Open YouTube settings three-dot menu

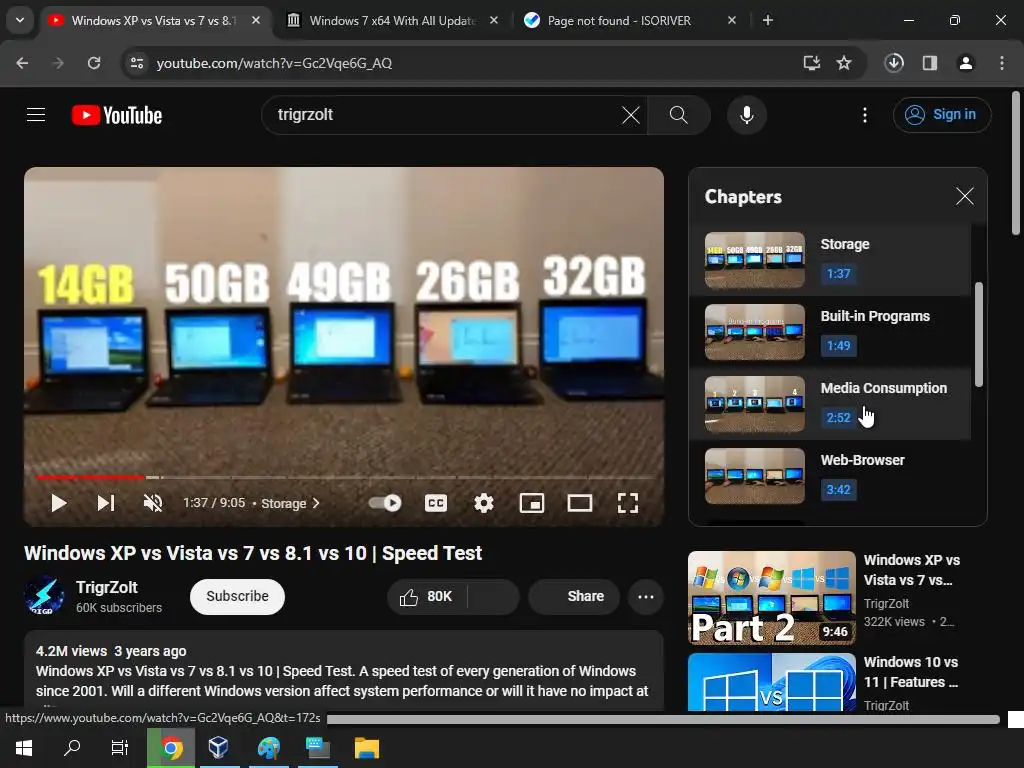(865, 115)
